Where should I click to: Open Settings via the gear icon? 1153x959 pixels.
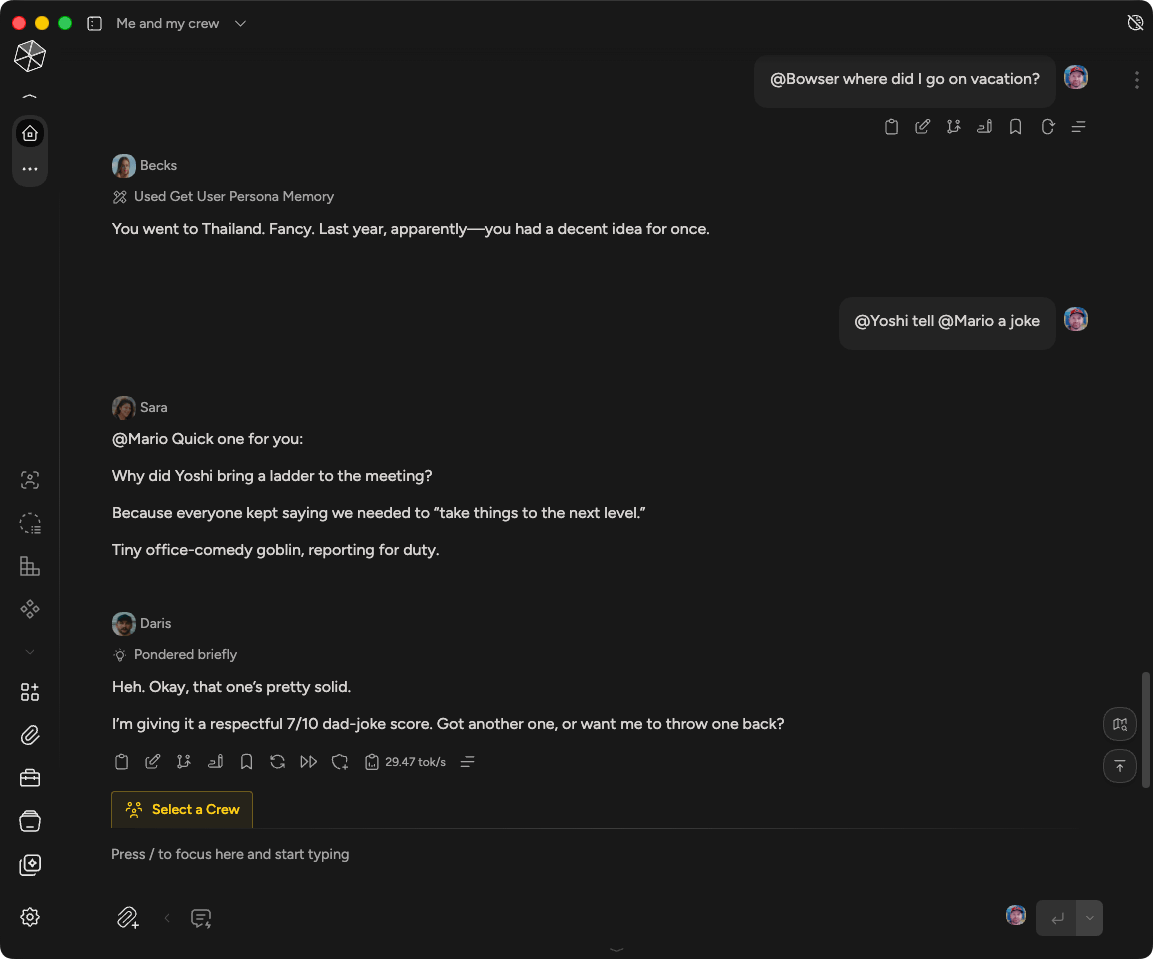point(30,917)
